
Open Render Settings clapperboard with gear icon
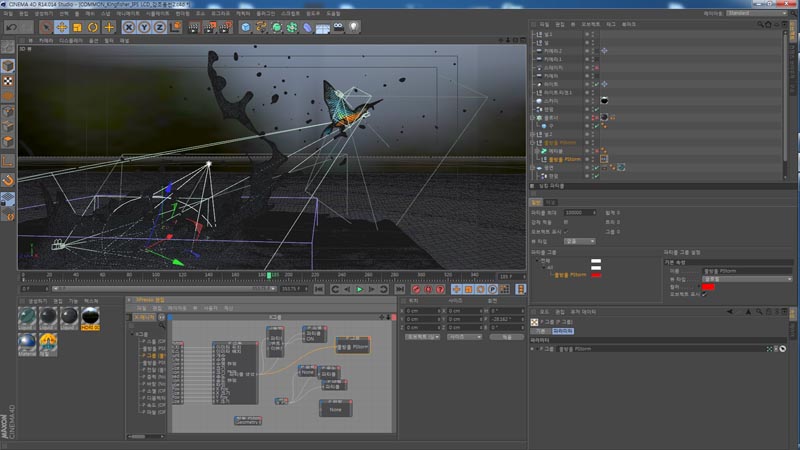225,27
